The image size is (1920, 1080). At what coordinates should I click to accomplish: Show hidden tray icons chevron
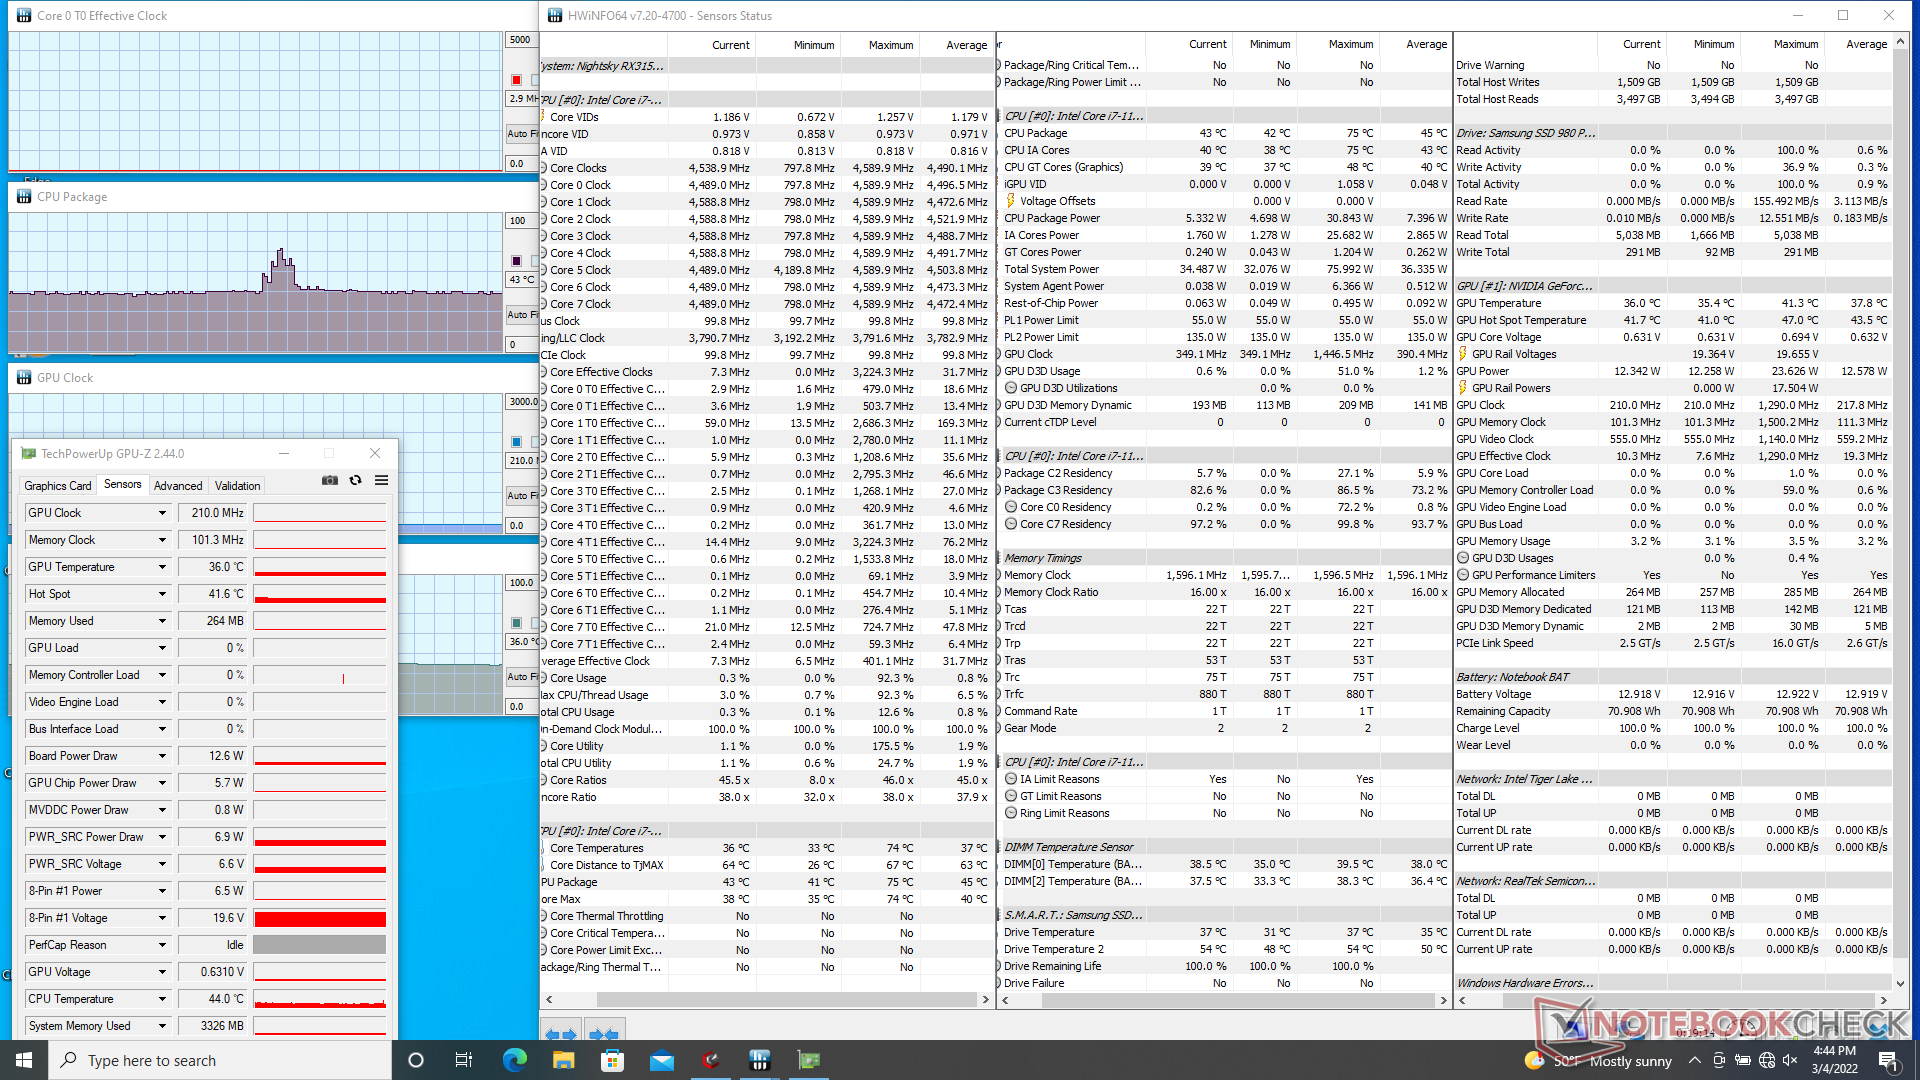click(x=1694, y=1060)
